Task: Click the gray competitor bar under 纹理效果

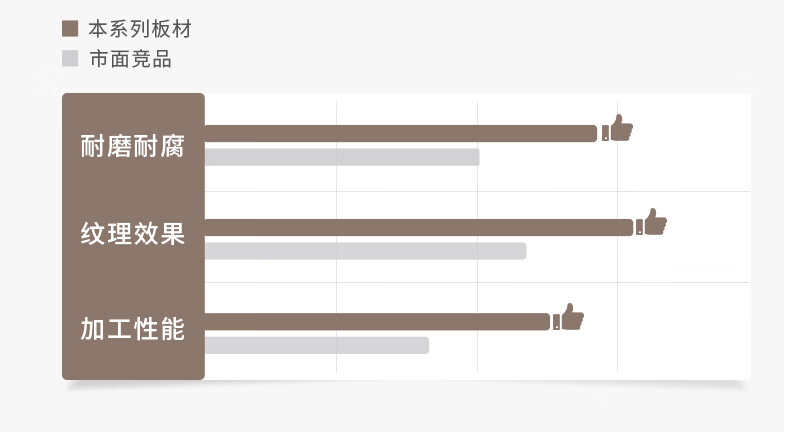Action: click(365, 251)
